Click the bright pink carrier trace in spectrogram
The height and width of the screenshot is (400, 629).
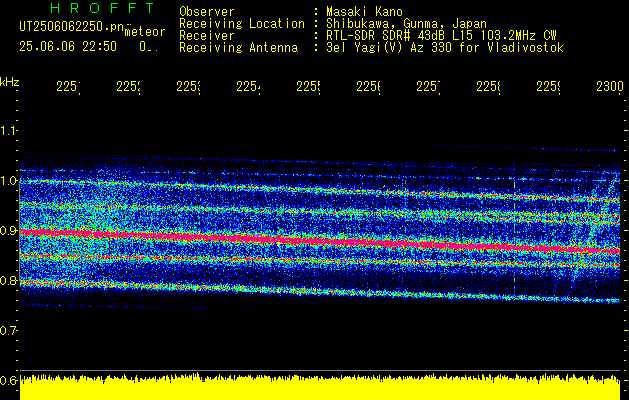pyautogui.click(x=320, y=241)
